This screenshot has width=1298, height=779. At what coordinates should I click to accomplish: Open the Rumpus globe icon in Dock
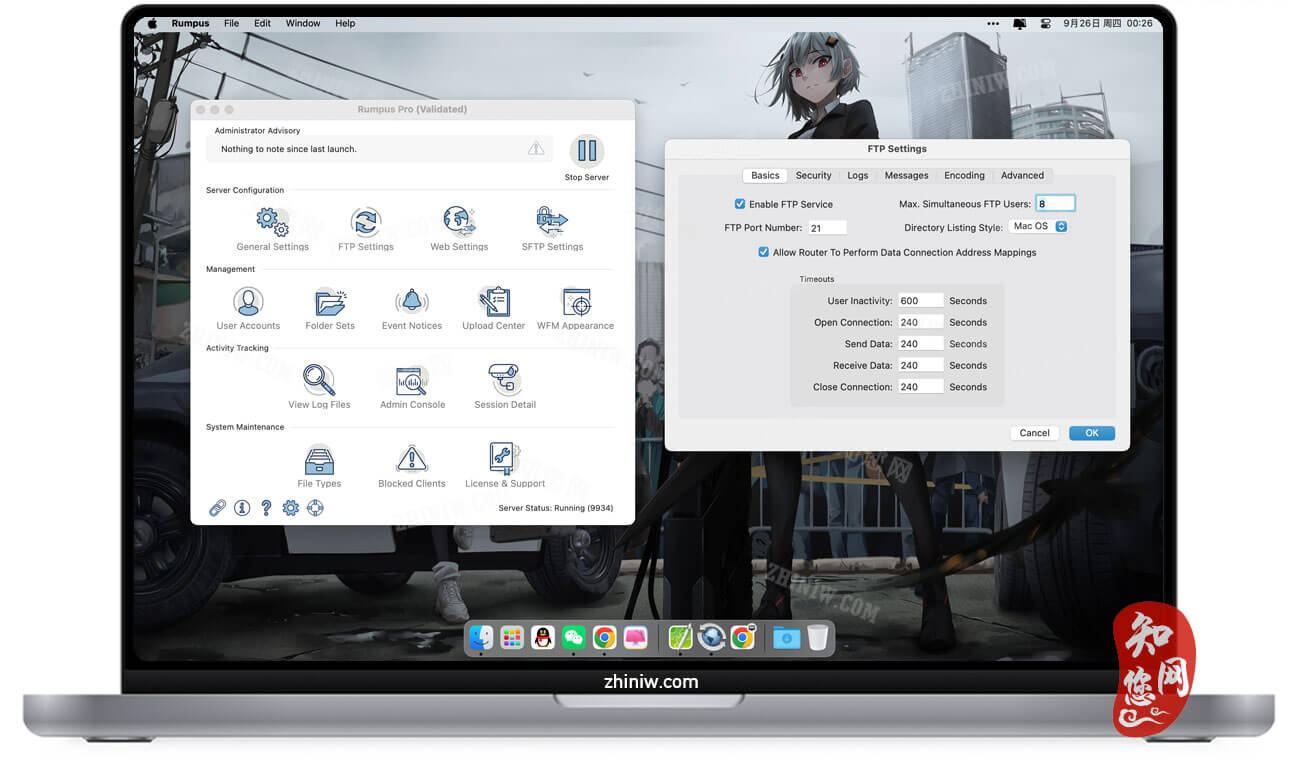pyautogui.click(x=711, y=637)
